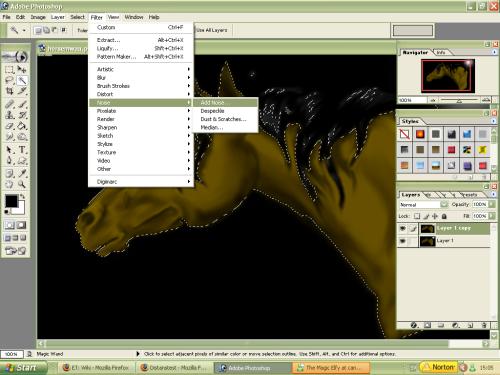
Task: Adjust the Navigator zoom slider
Action: (x=459, y=100)
